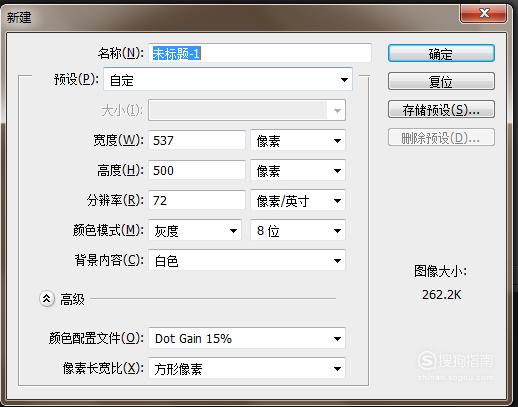Open the 像素/英寸 resolution unit dropdown
Viewport: 518px width, 407px height.
point(298,200)
